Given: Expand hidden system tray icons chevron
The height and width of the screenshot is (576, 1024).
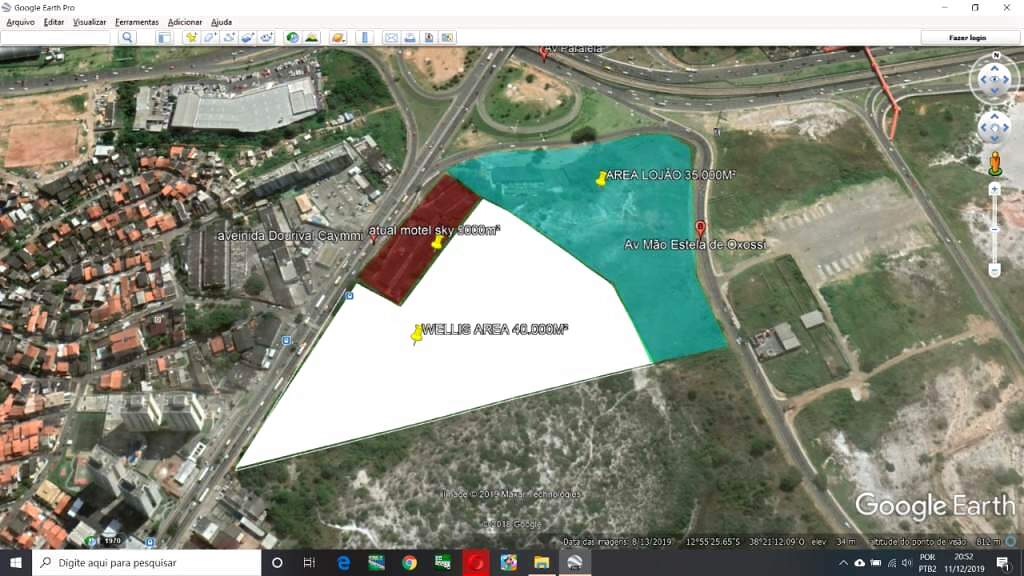Looking at the screenshot, I should tap(843, 563).
